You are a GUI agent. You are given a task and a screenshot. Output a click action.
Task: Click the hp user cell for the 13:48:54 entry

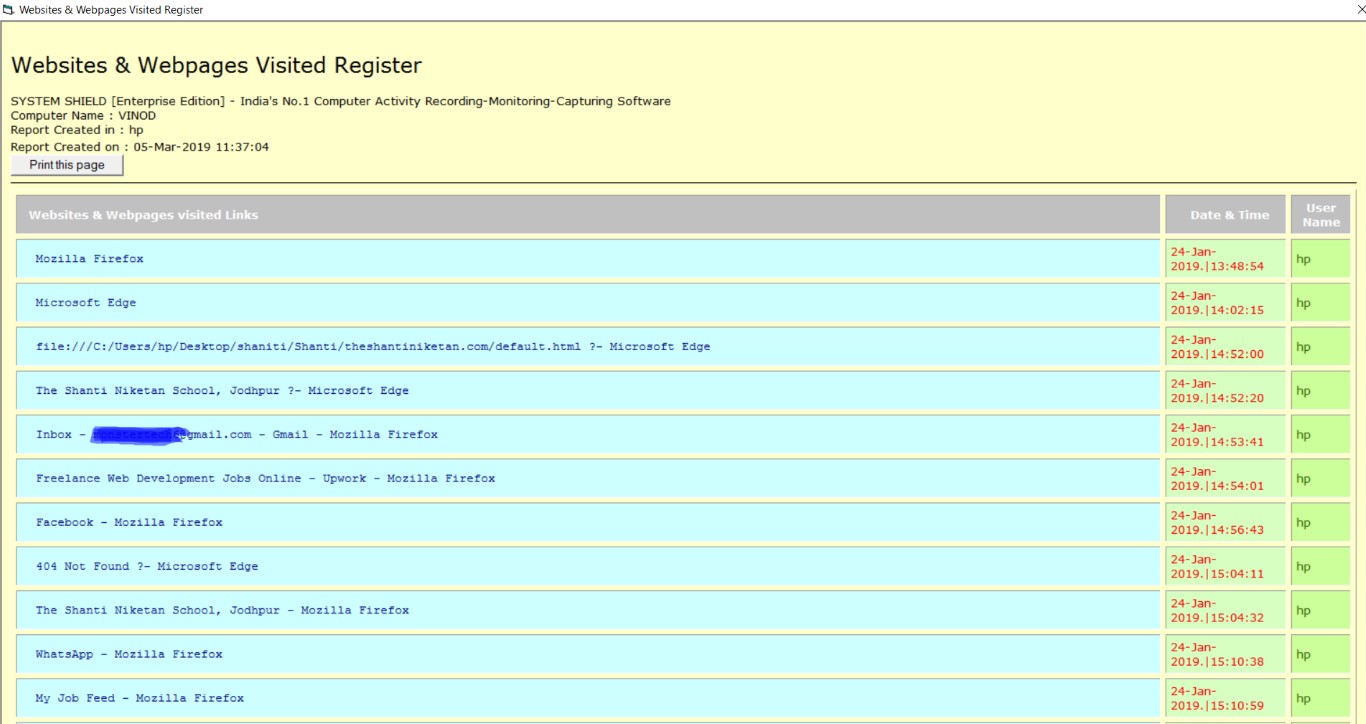coord(1321,259)
